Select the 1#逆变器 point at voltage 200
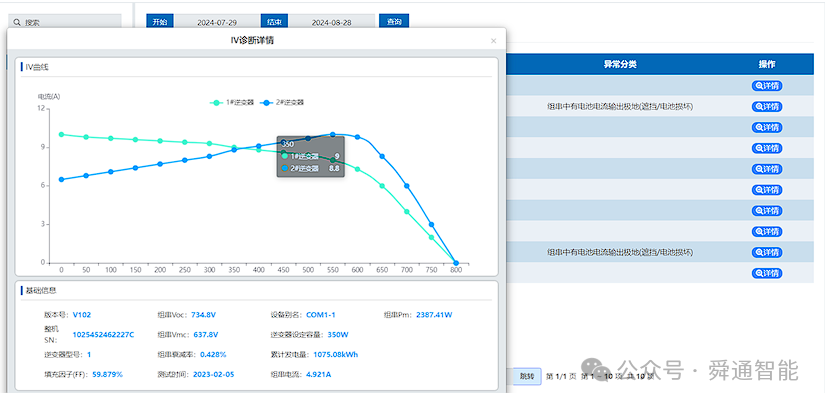 (x=160, y=141)
